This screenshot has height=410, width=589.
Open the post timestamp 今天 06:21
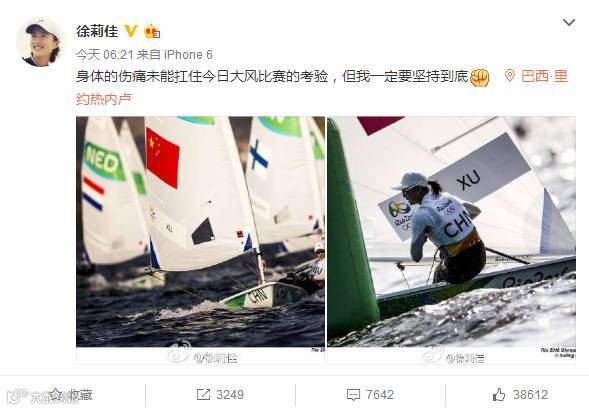105,55
